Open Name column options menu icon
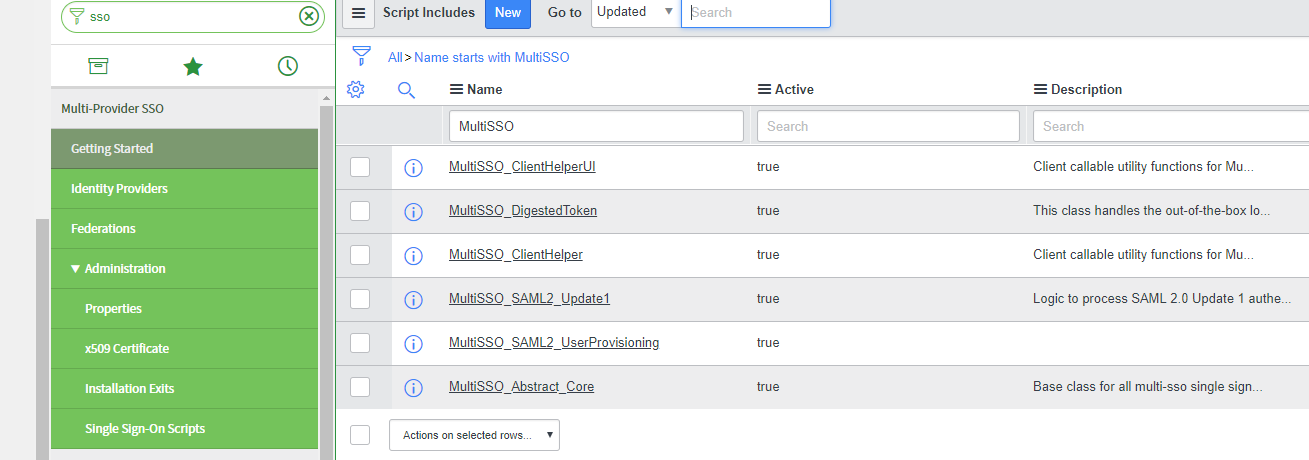Image resolution: width=1309 pixels, height=460 pixels. 456,89
